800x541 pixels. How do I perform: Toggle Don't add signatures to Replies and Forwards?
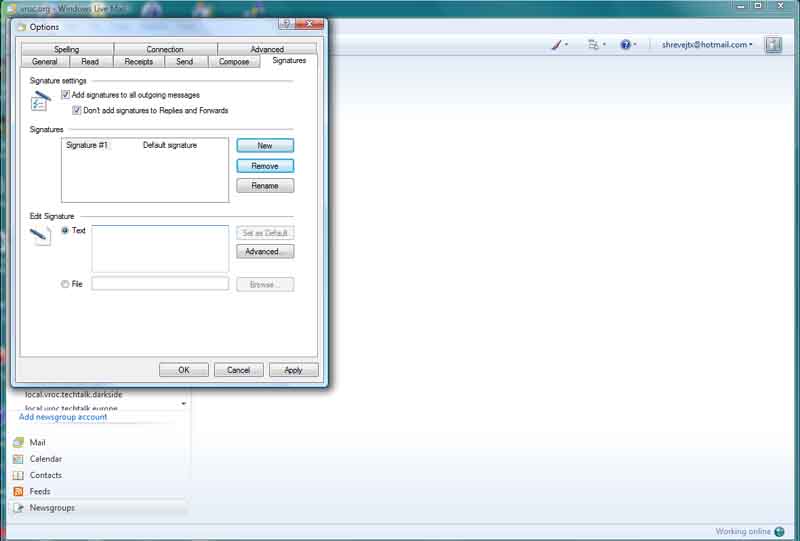pos(77,110)
